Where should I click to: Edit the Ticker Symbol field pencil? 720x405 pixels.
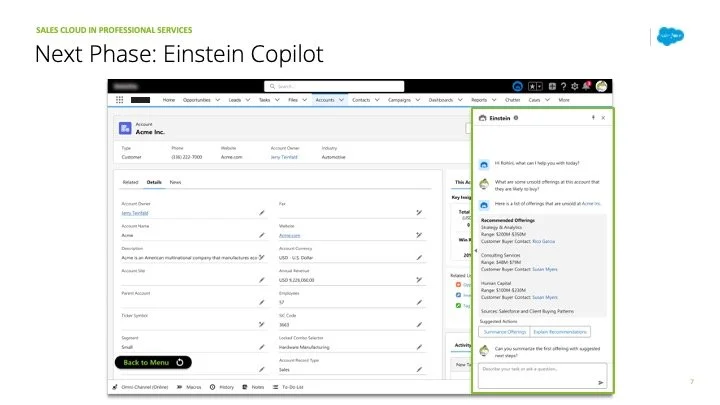pos(262,324)
